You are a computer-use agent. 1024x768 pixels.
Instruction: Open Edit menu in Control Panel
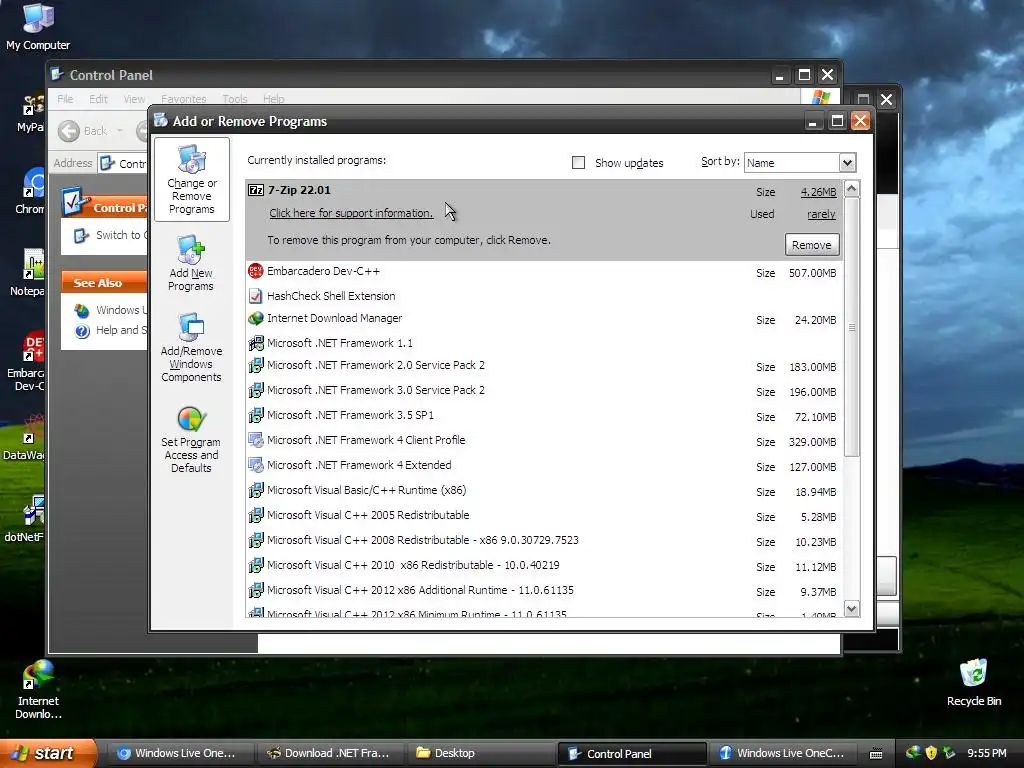pos(99,99)
